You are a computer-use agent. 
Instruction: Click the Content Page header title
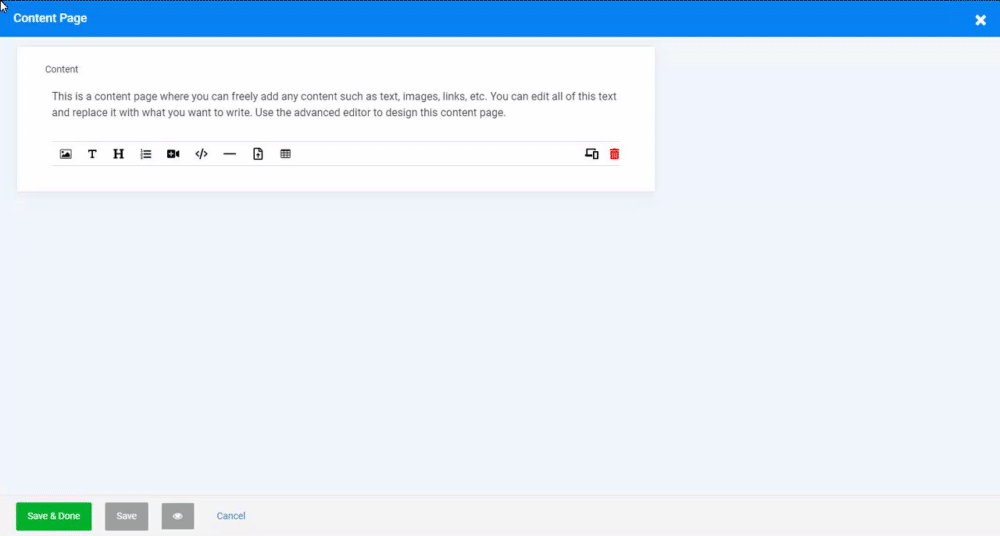pyautogui.click(x=50, y=19)
